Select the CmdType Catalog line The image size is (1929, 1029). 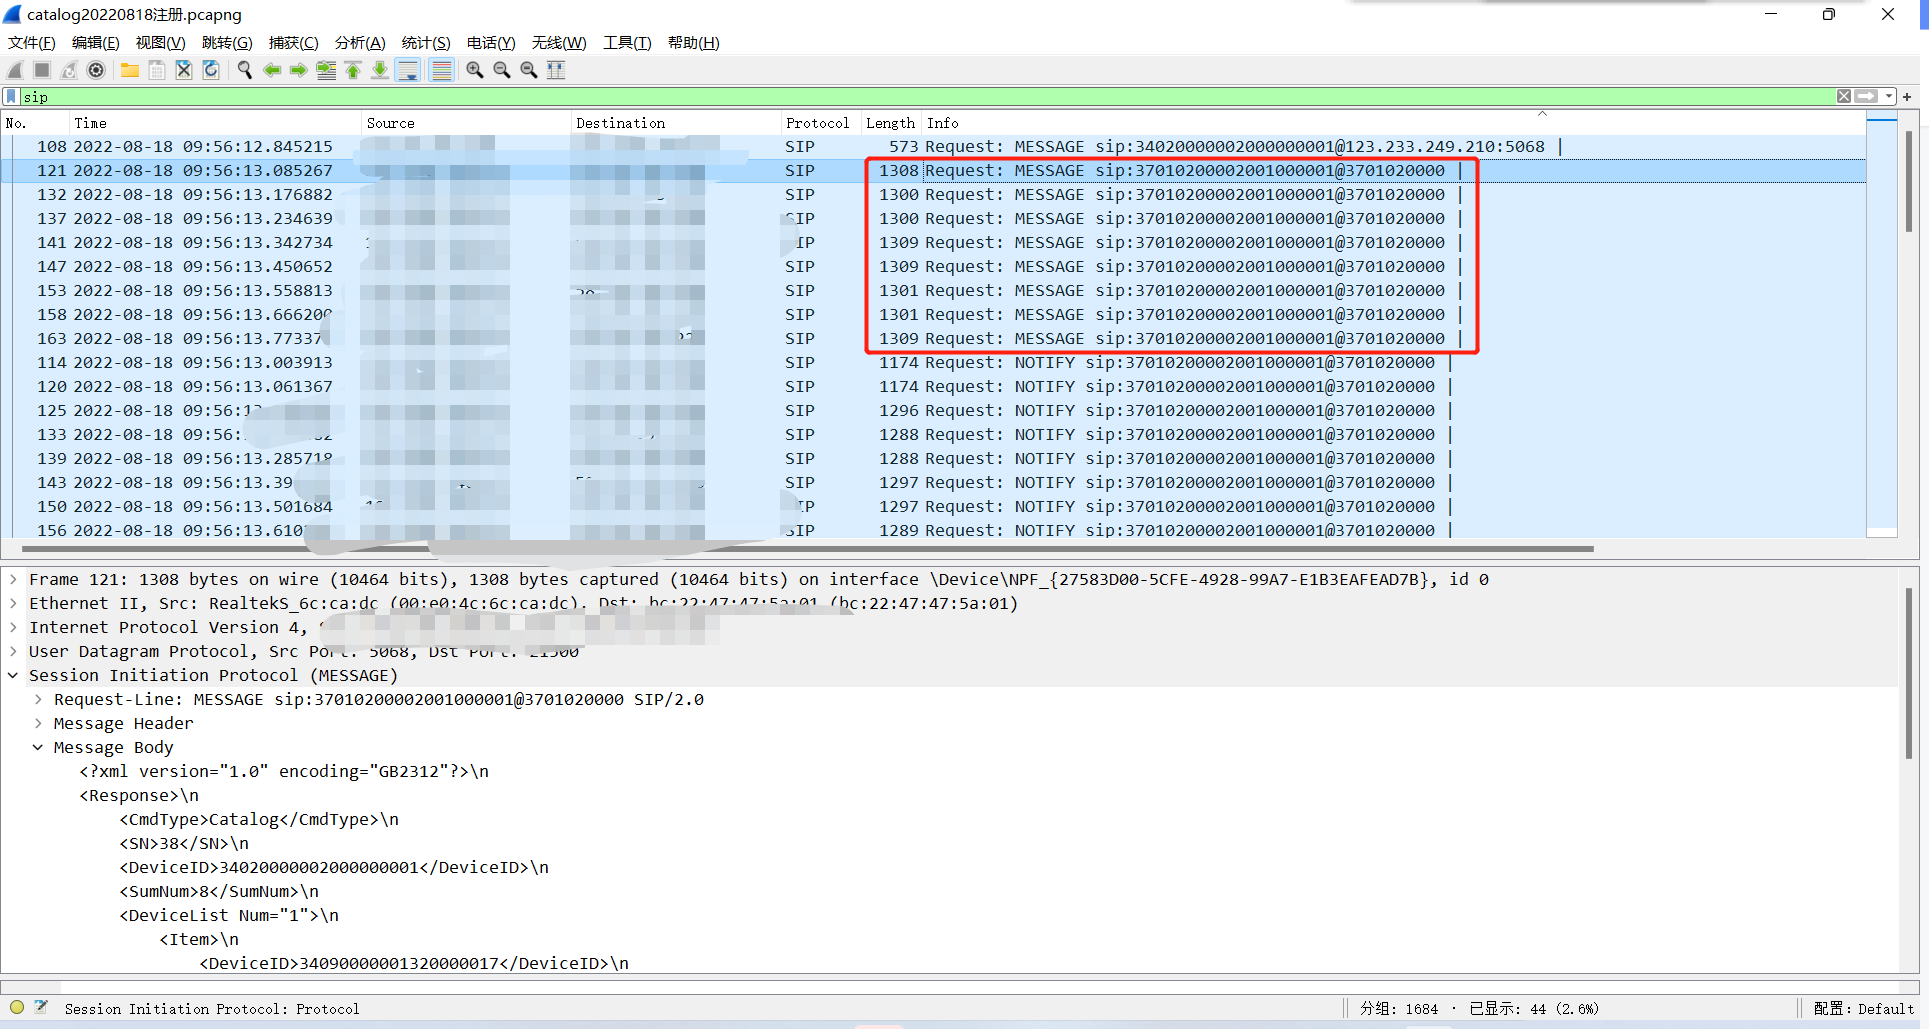tap(259, 820)
